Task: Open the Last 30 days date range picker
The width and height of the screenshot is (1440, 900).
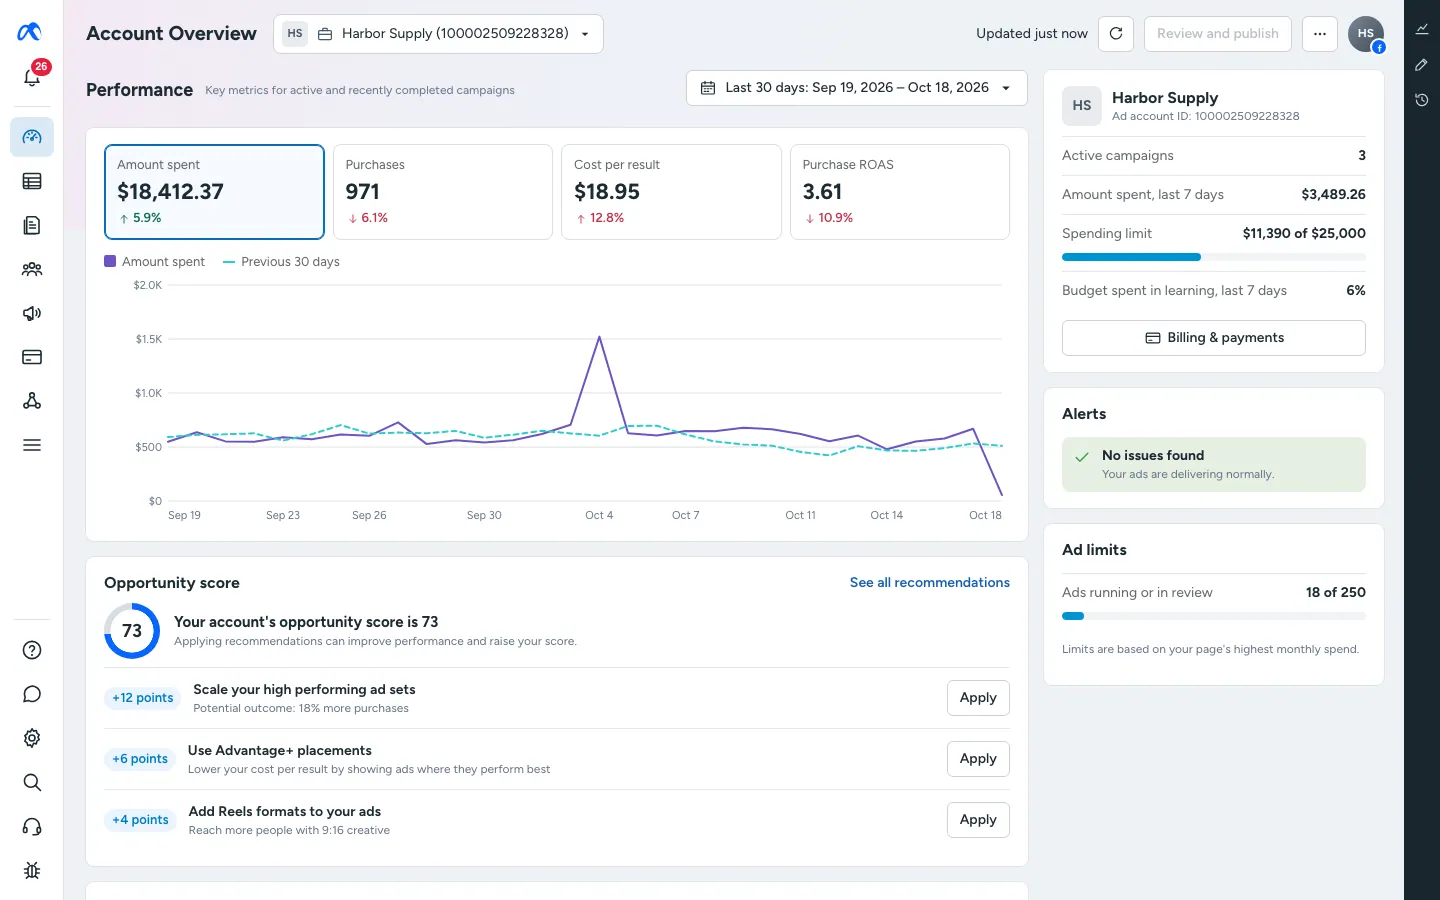Action: click(x=857, y=88)
